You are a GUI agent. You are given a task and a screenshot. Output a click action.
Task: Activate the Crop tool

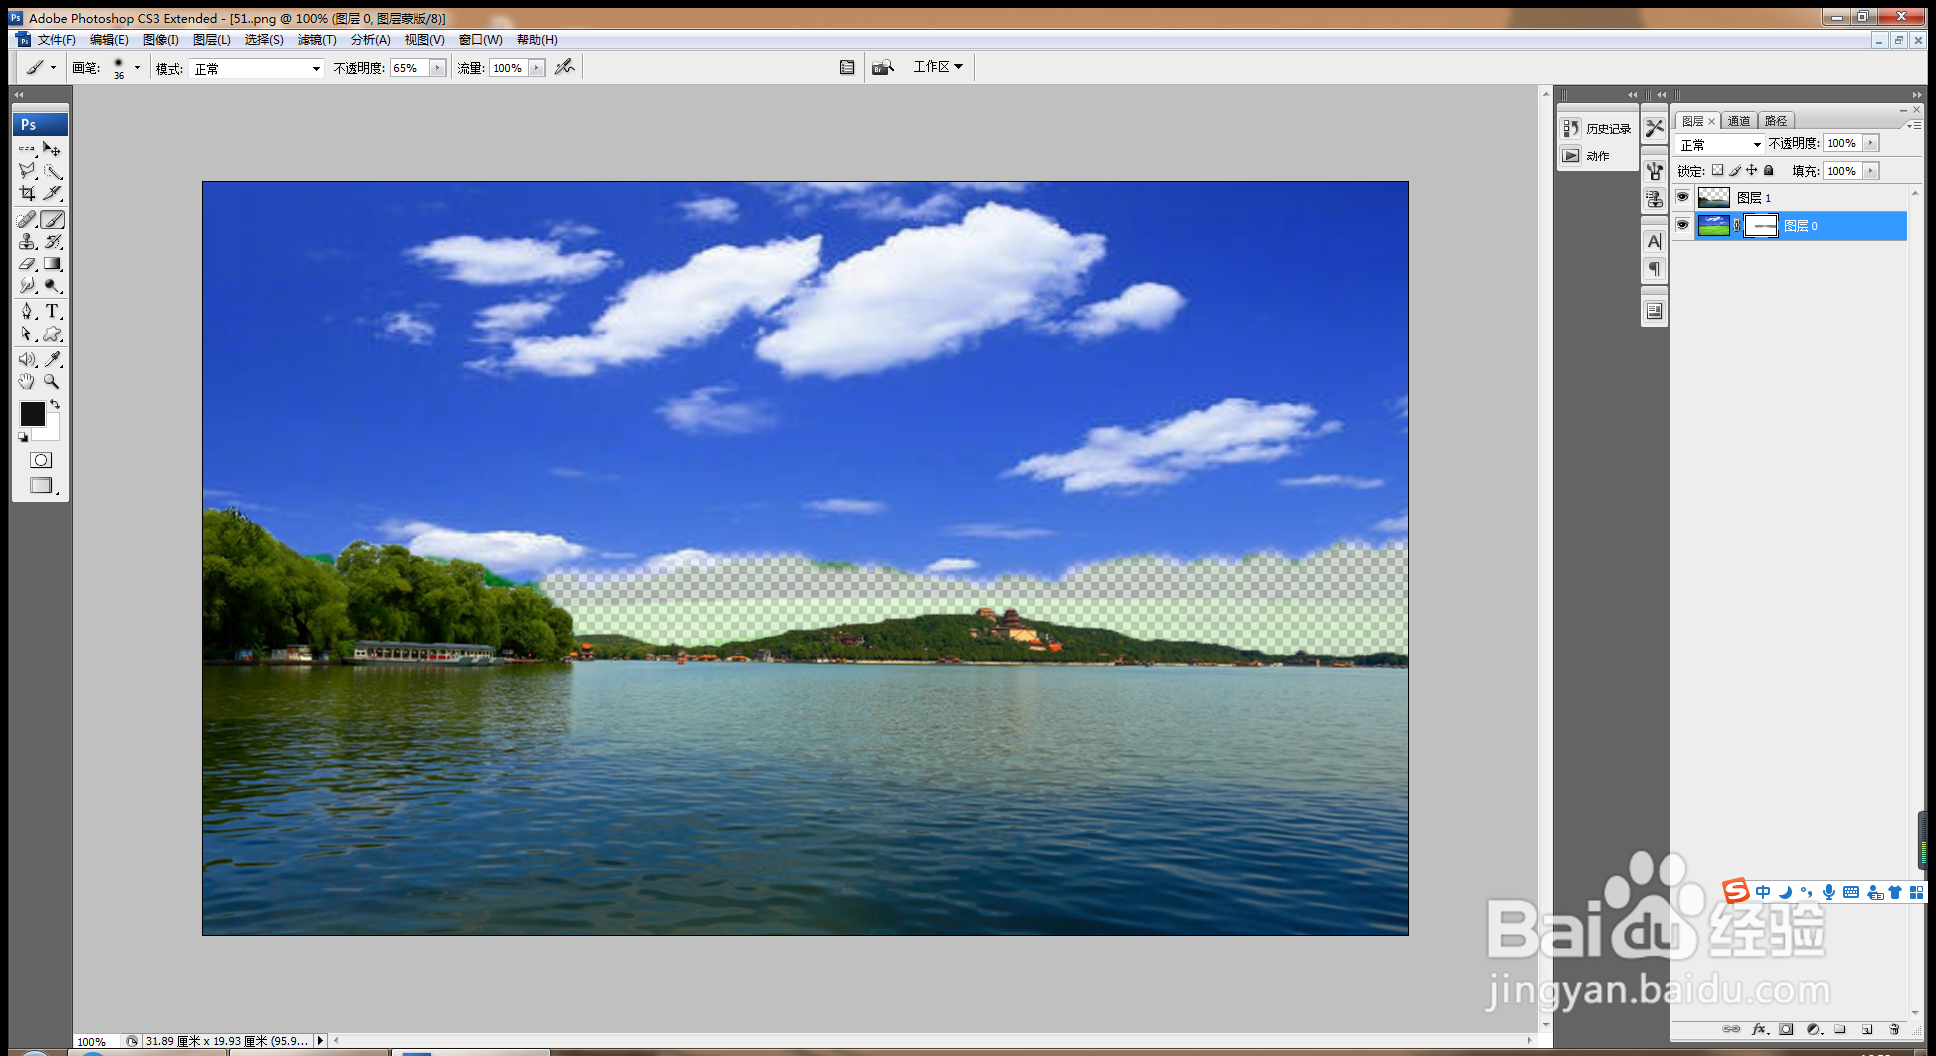(x=27, y=193)
